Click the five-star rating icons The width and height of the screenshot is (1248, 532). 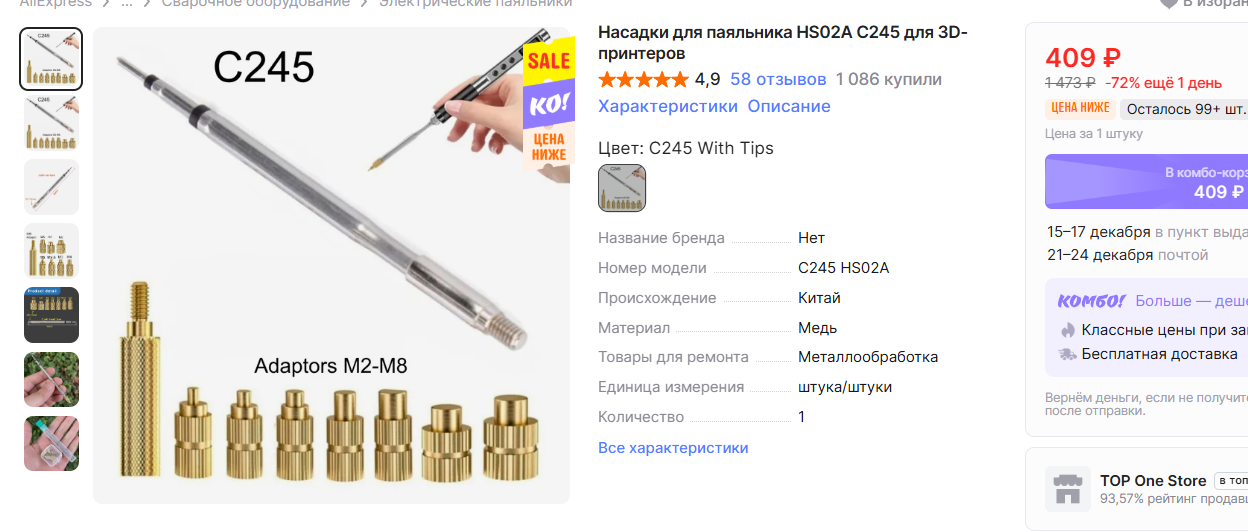643,80
